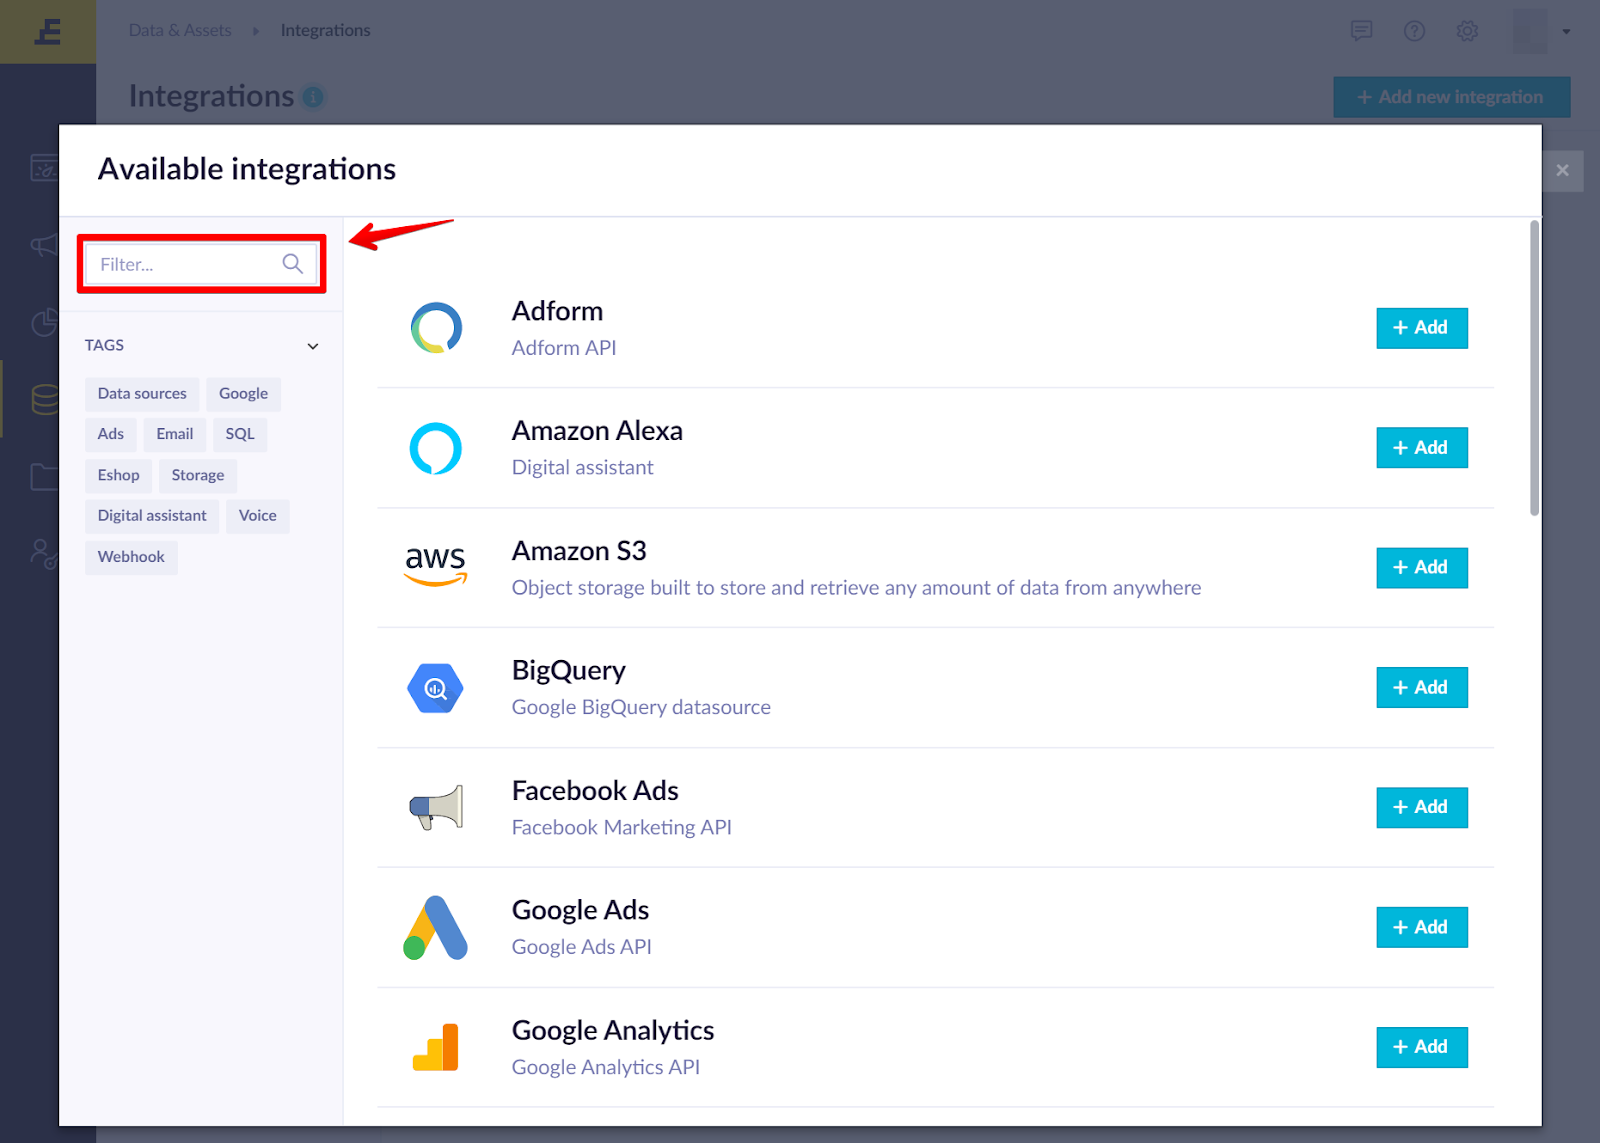Add the Amazon Alexa integration
Viewport: 1600px width, 1143px height.
[1421, 448]
